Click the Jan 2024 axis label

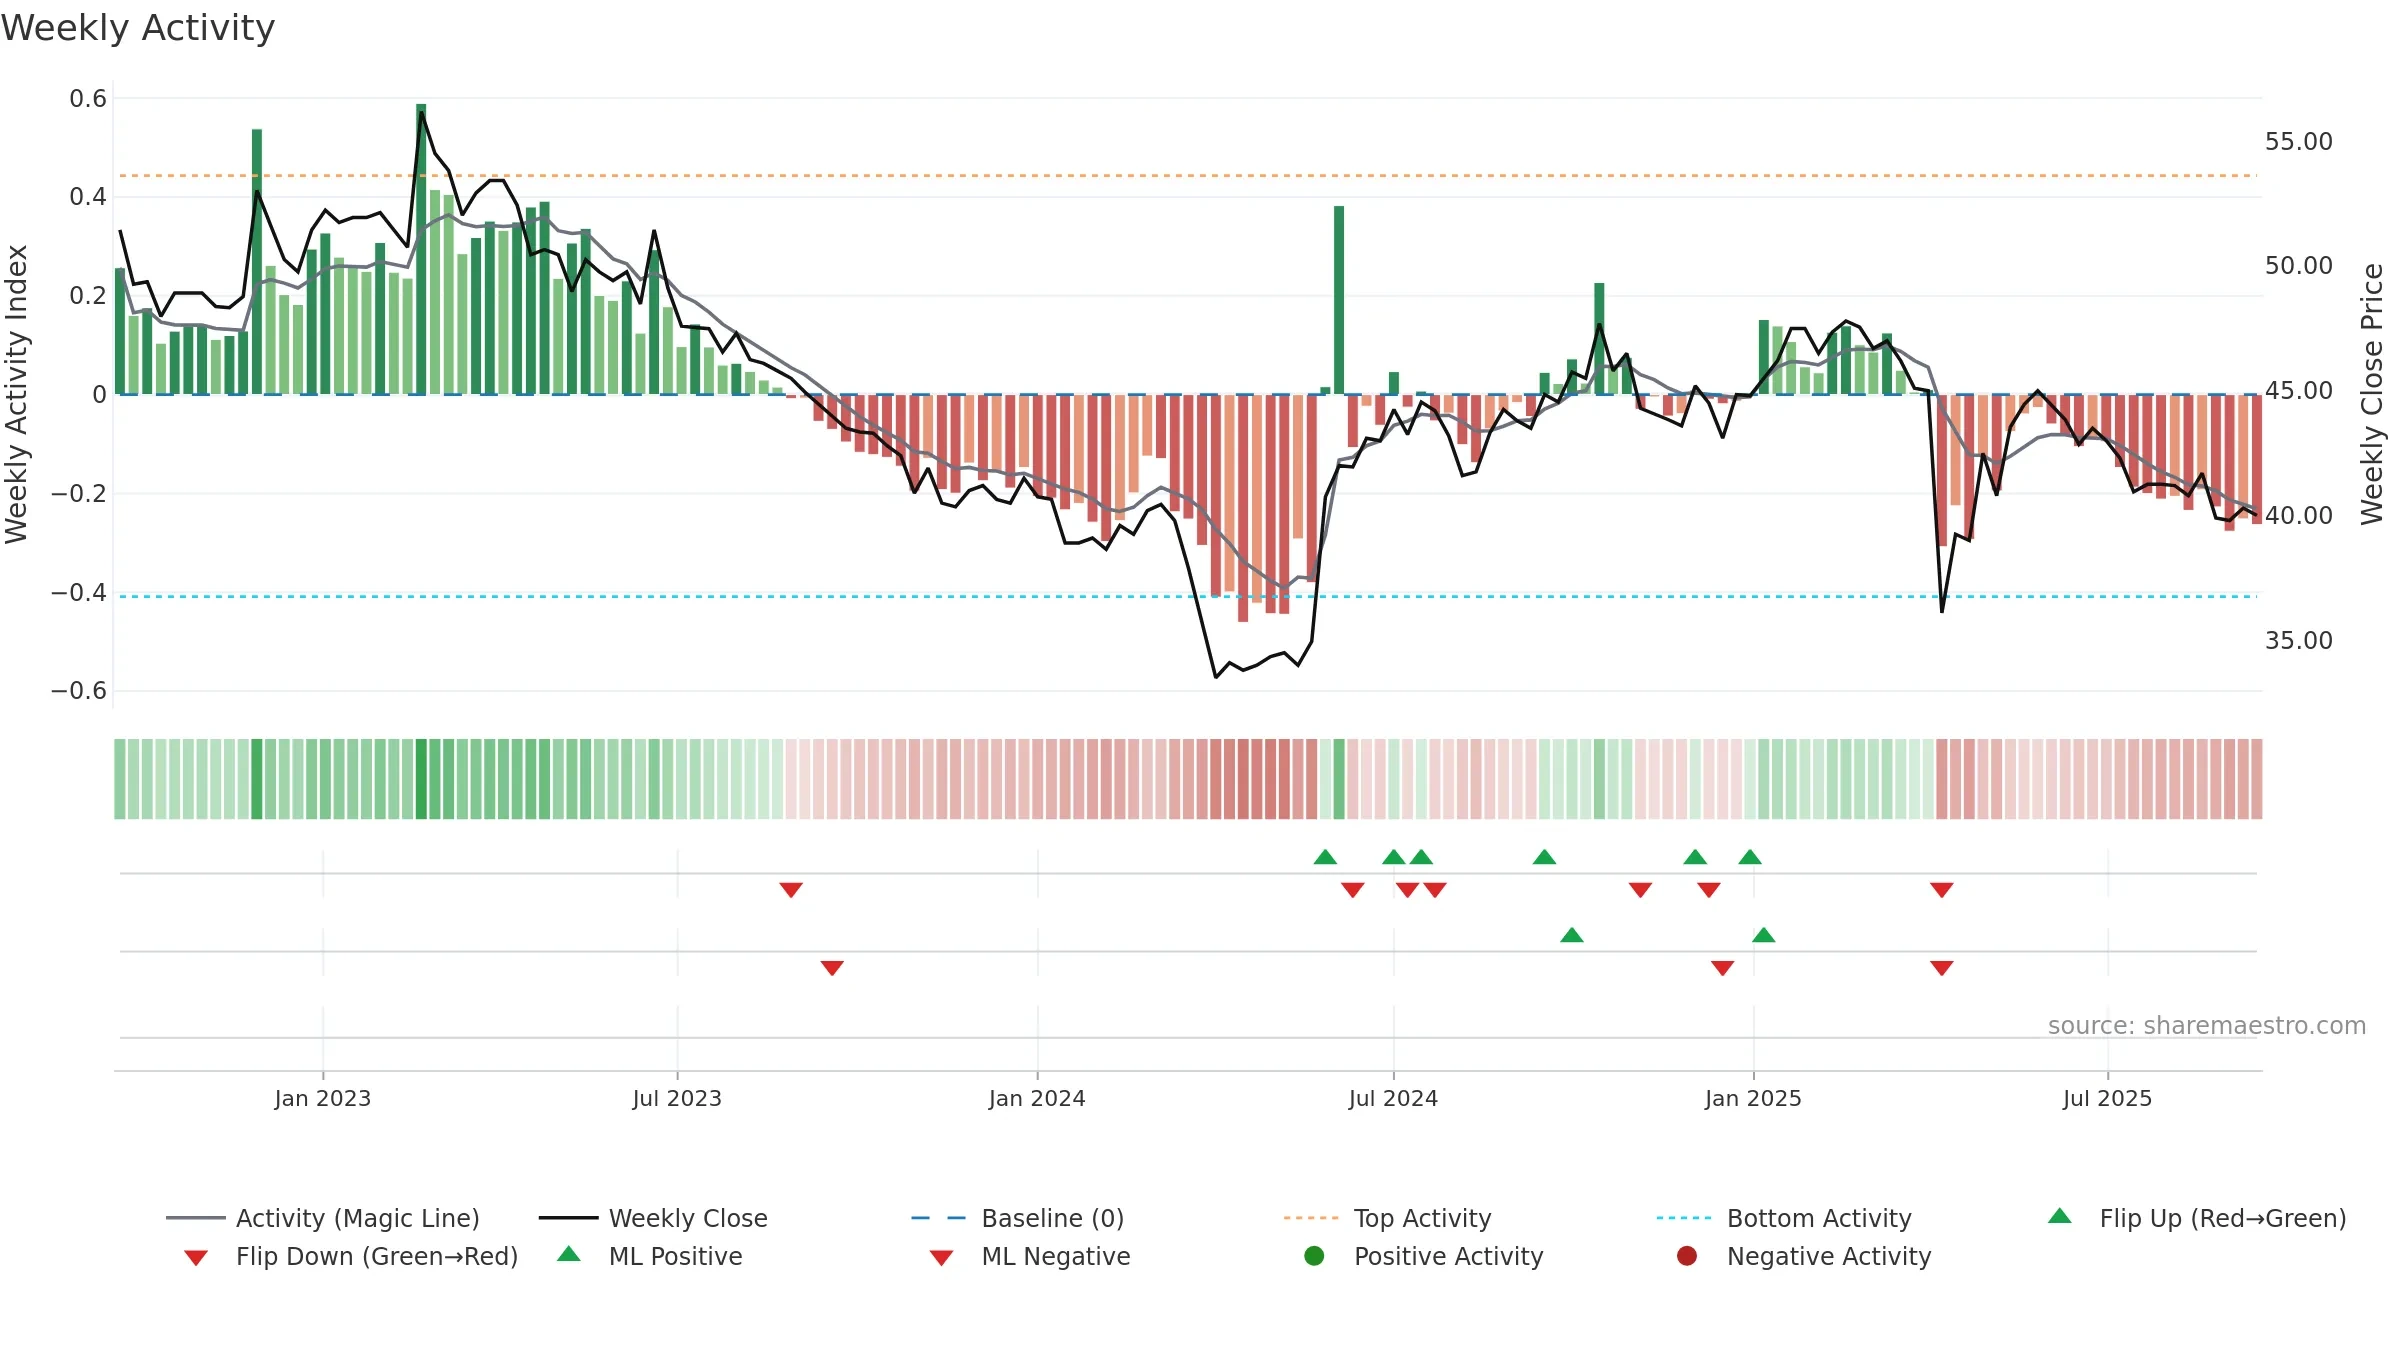coord(1037,1098)
